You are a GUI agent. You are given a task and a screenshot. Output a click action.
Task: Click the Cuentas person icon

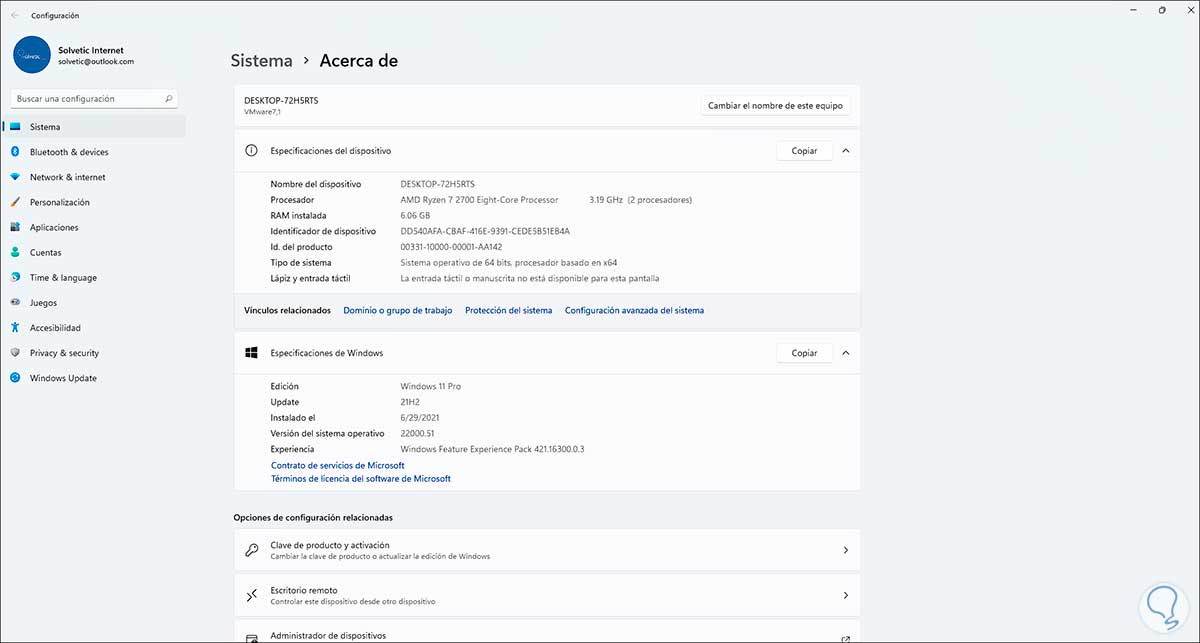pos(16,253)
